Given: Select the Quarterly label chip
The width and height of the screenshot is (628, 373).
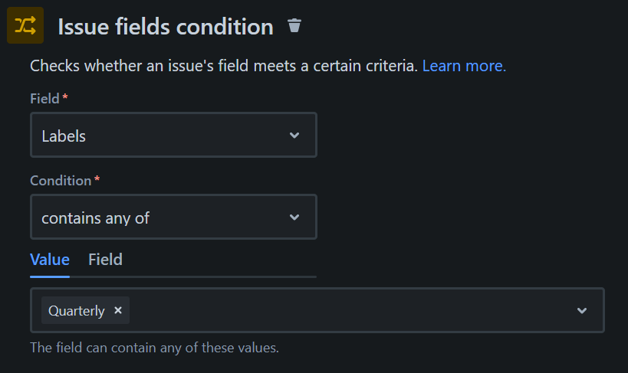Looking at the screenshot, I should pos(76,310).
